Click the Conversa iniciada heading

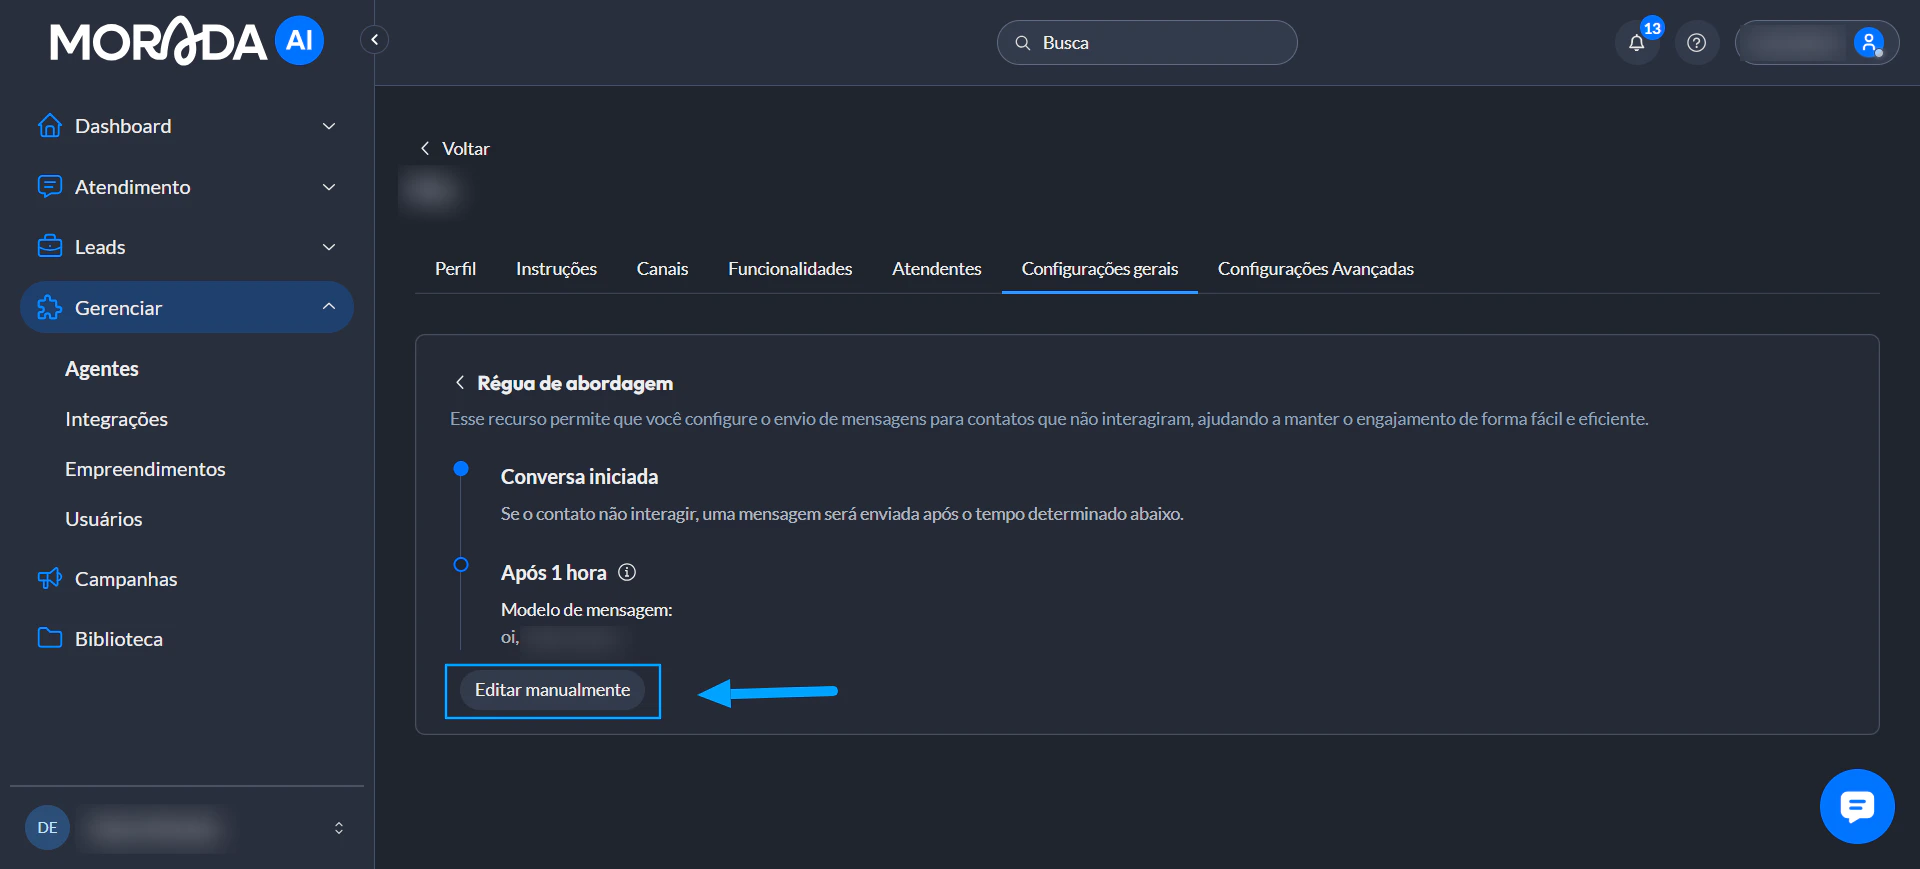(x=579, y=477)
